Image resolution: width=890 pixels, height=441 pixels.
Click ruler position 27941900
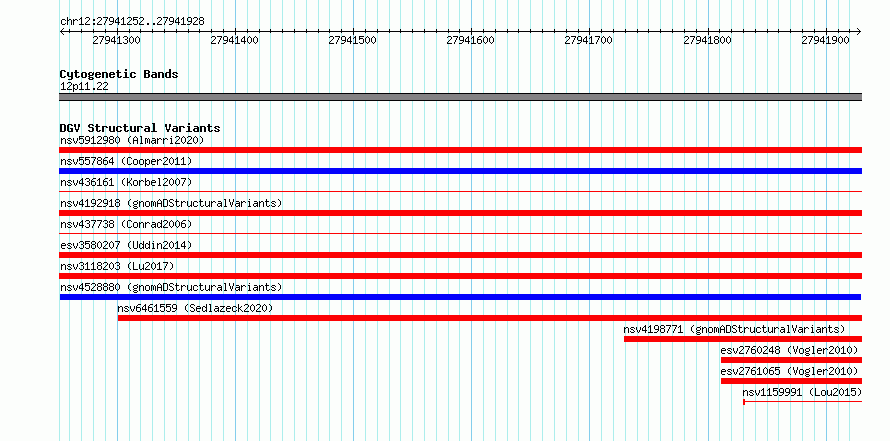click(x=825, y=40)
